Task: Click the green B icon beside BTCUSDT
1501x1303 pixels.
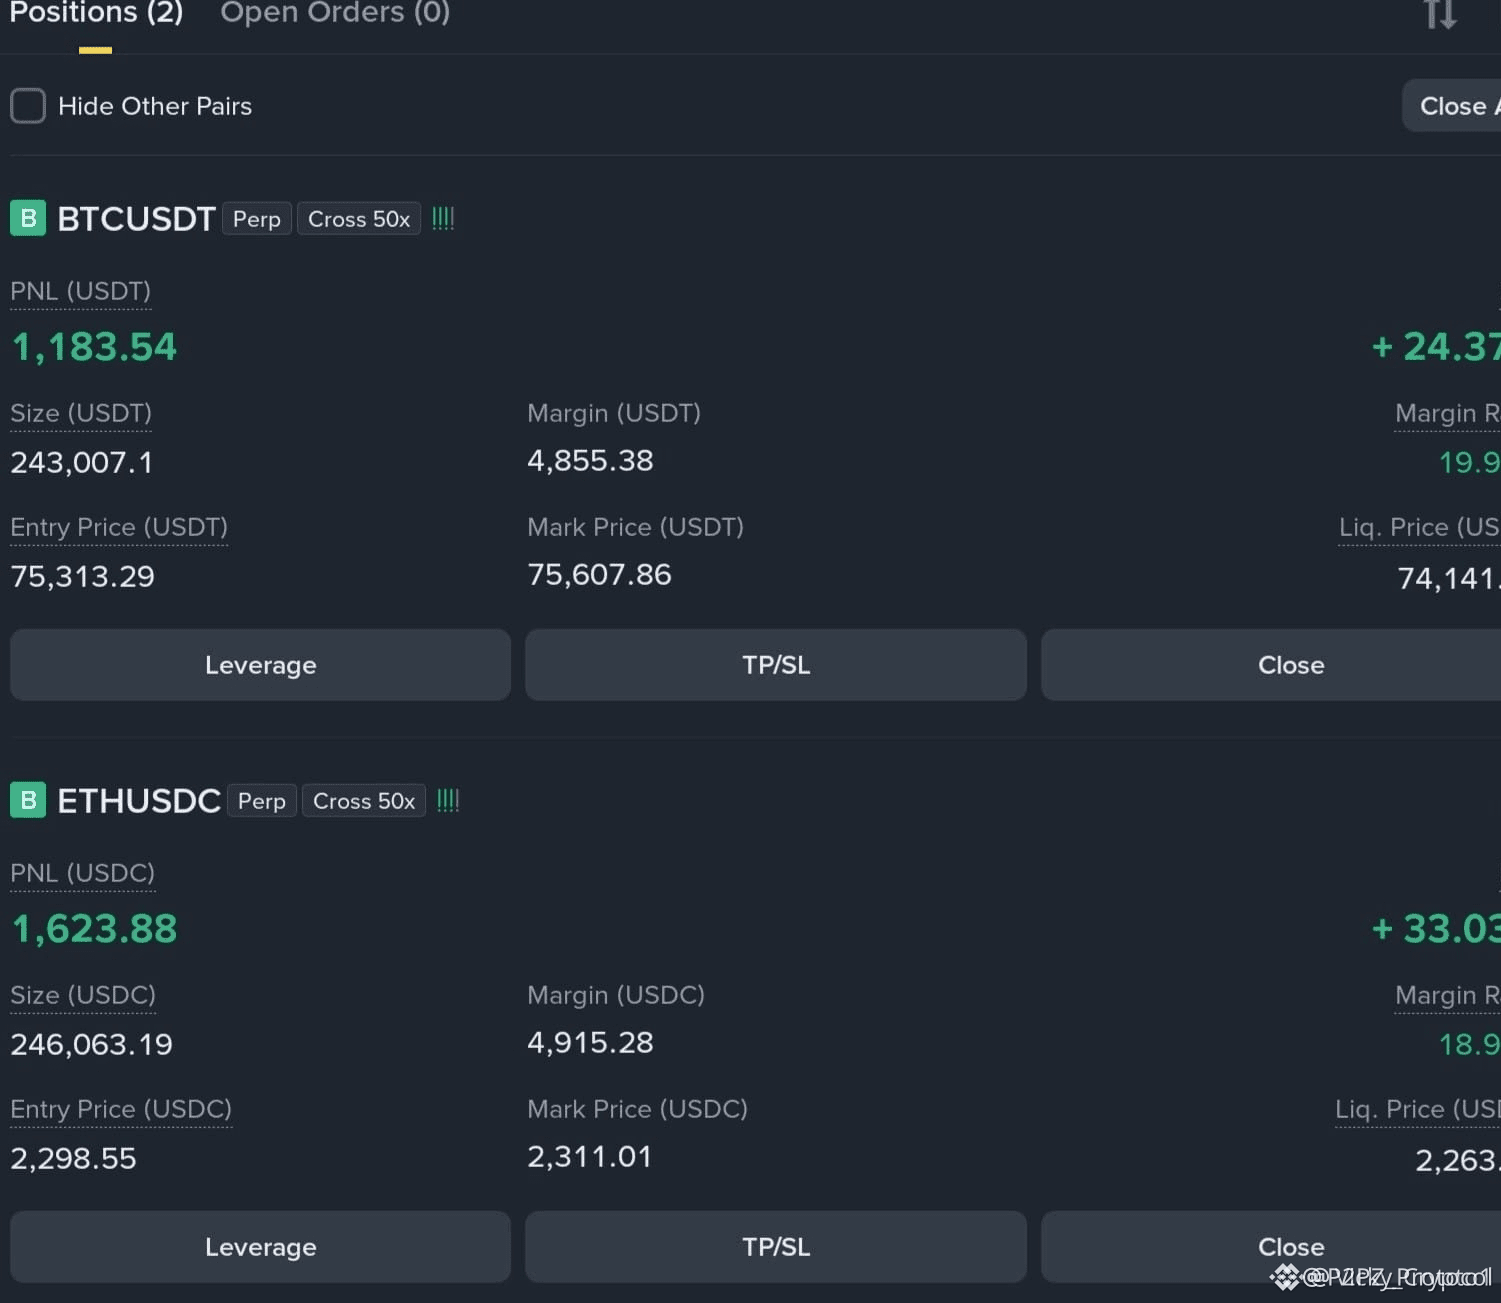Action: [x=28, y=218]
